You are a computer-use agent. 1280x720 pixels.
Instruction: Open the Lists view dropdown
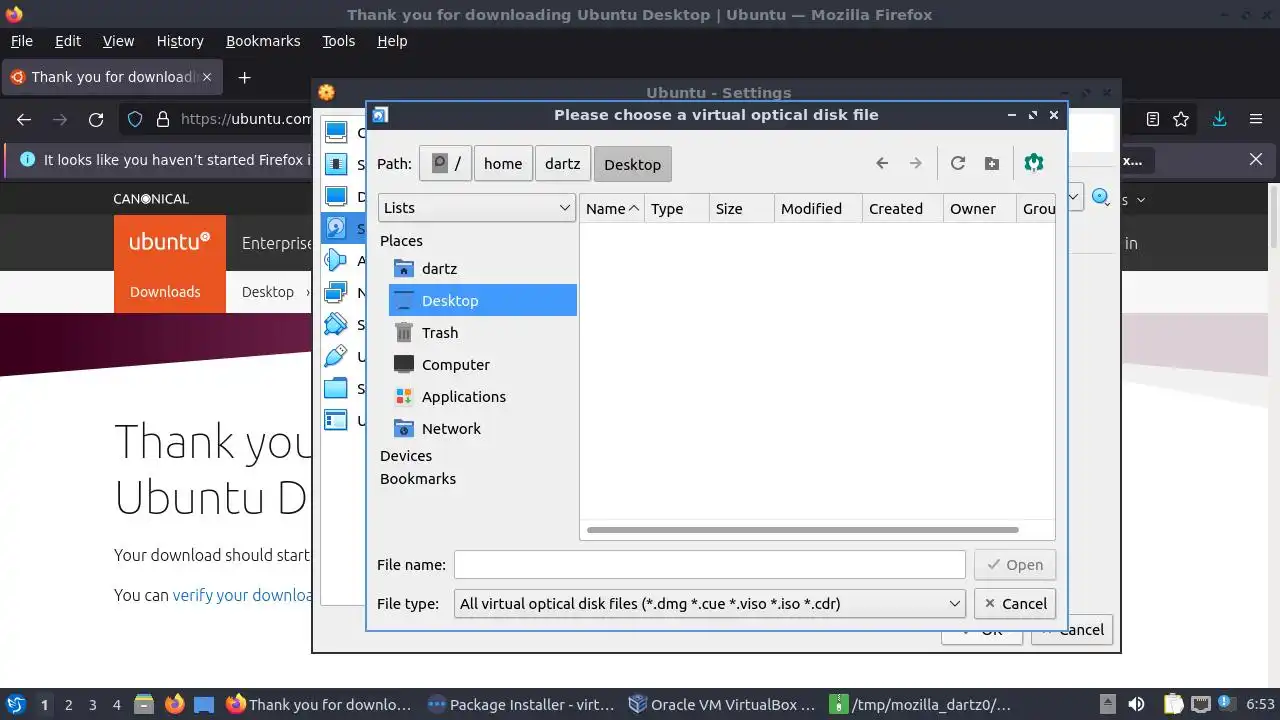click(477, 208)
